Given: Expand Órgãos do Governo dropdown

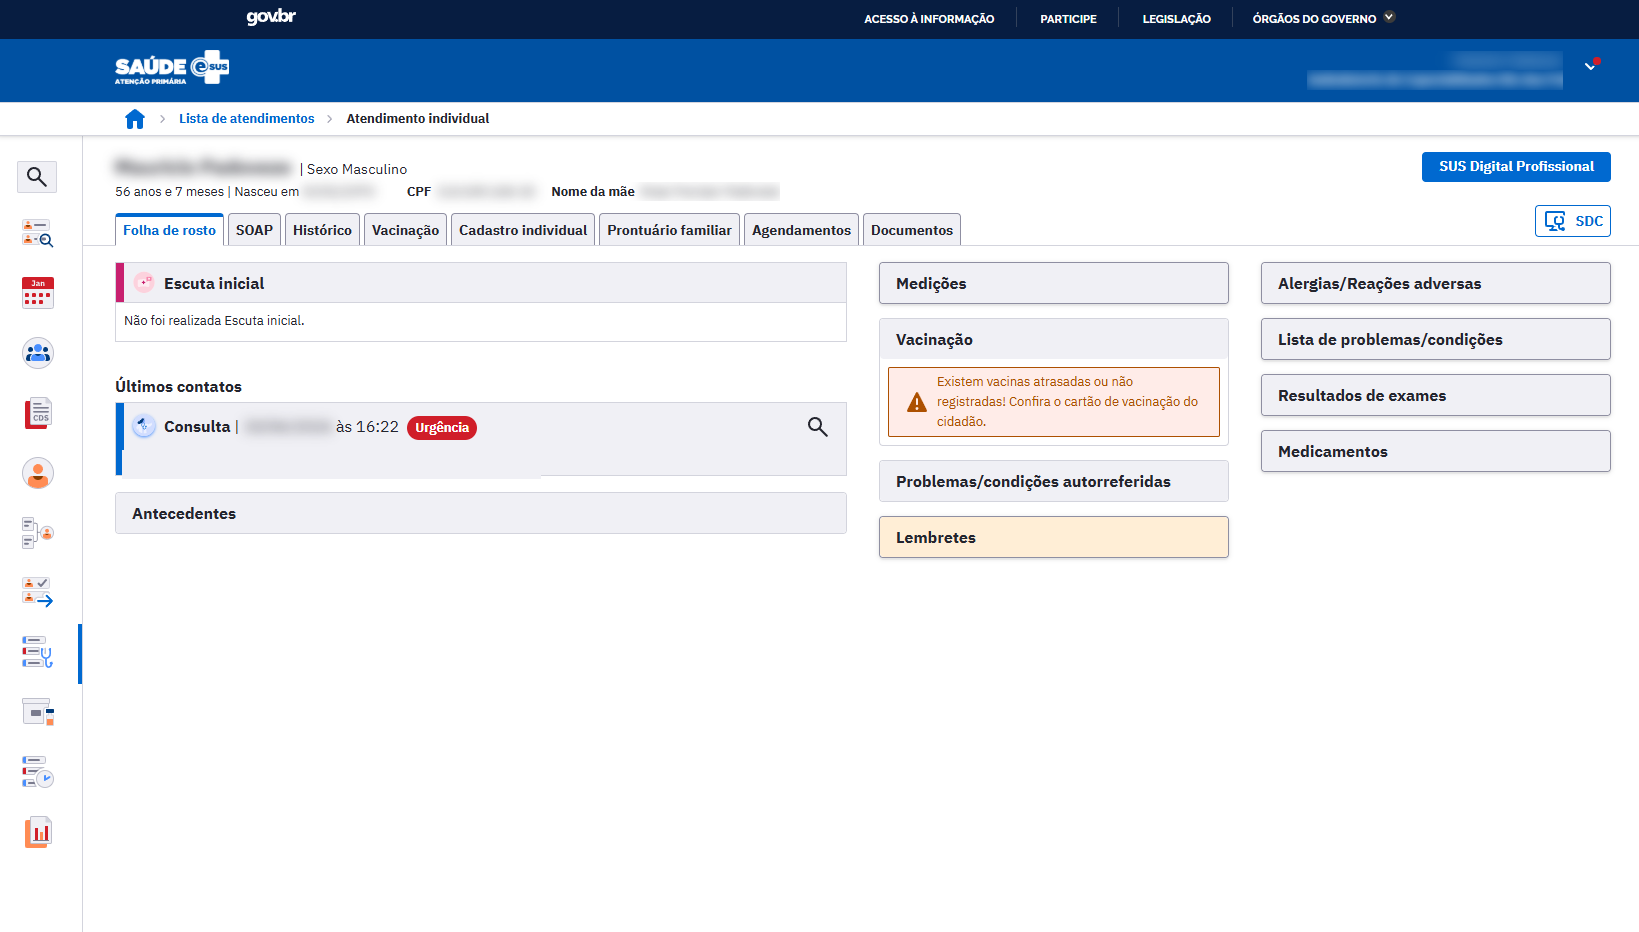Looking at the screenshot, I should pos(1323,18).
